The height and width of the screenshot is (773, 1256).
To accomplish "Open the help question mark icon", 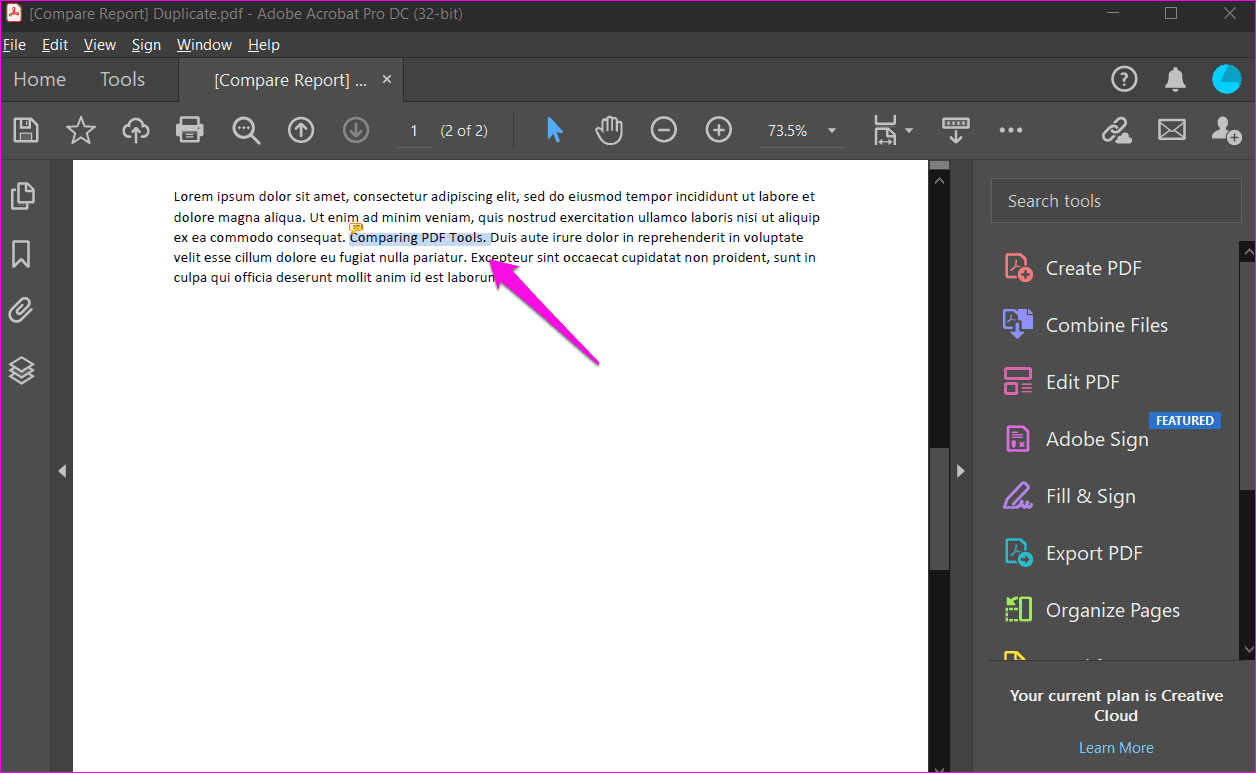I will coord(1124,80).
